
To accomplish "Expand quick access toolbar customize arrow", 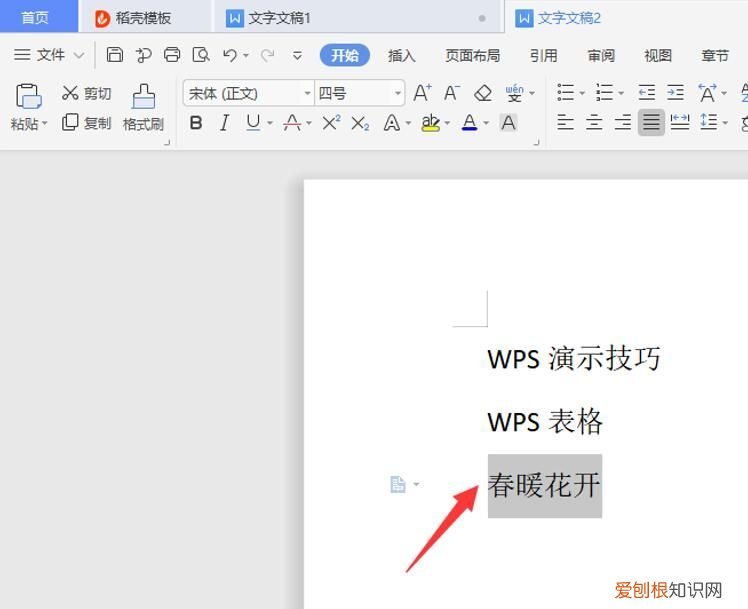I will 297,56.
